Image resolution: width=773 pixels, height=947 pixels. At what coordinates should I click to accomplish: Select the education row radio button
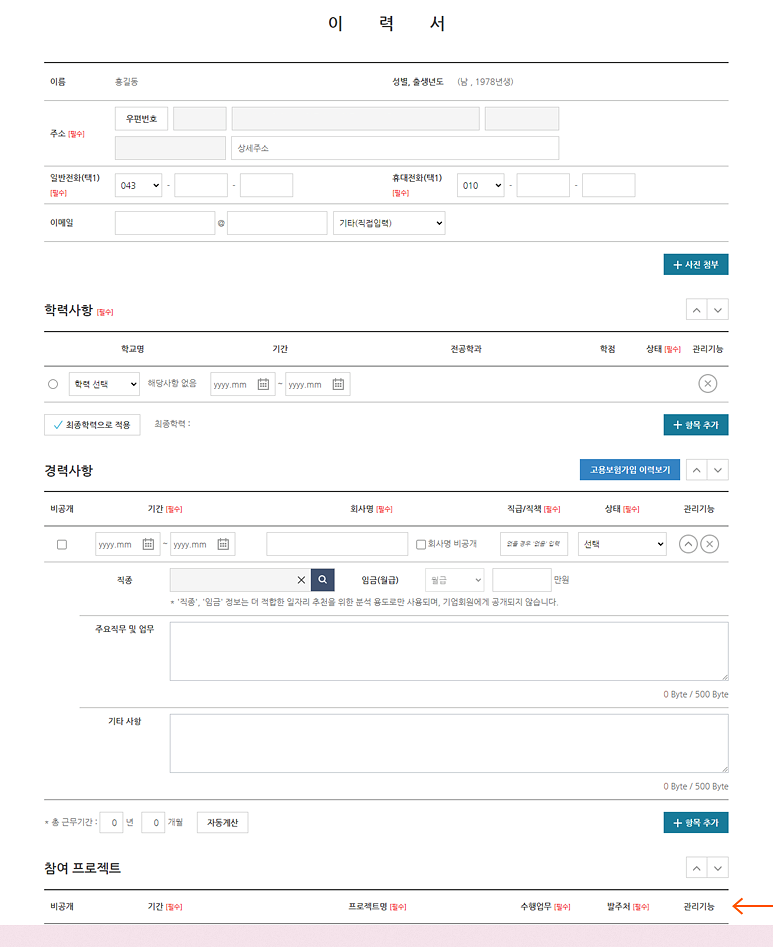[53, 384]
